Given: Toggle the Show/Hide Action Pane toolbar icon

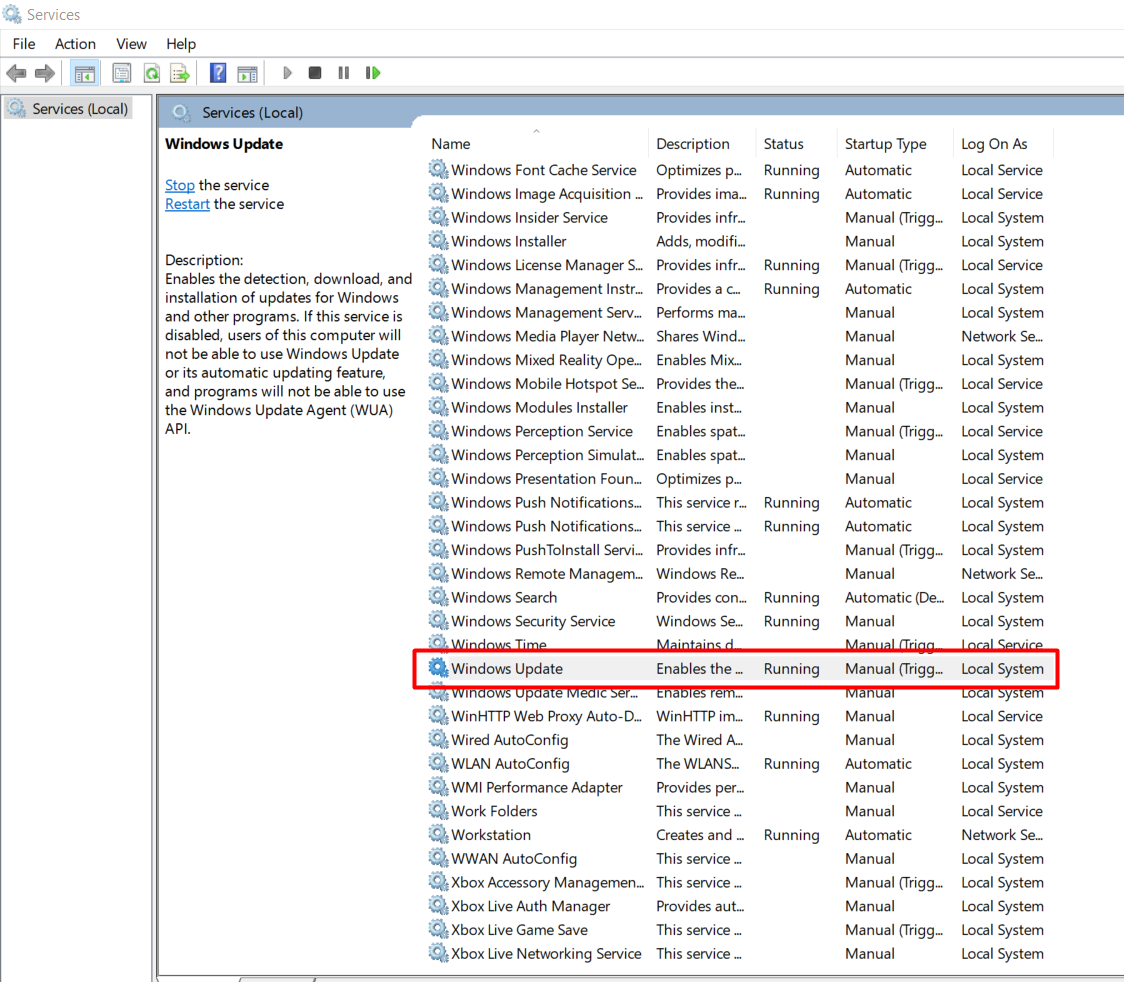Looking at the screenshot, I should [247, 73].
